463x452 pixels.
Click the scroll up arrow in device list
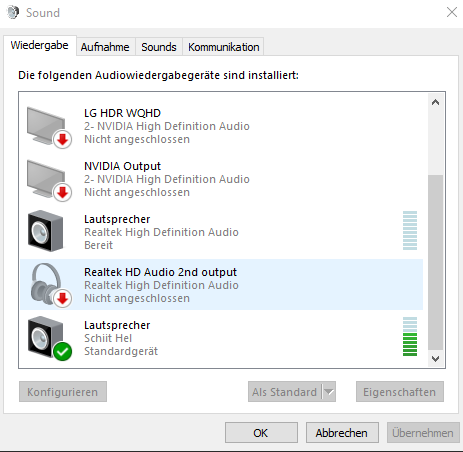tap(435, 102)
